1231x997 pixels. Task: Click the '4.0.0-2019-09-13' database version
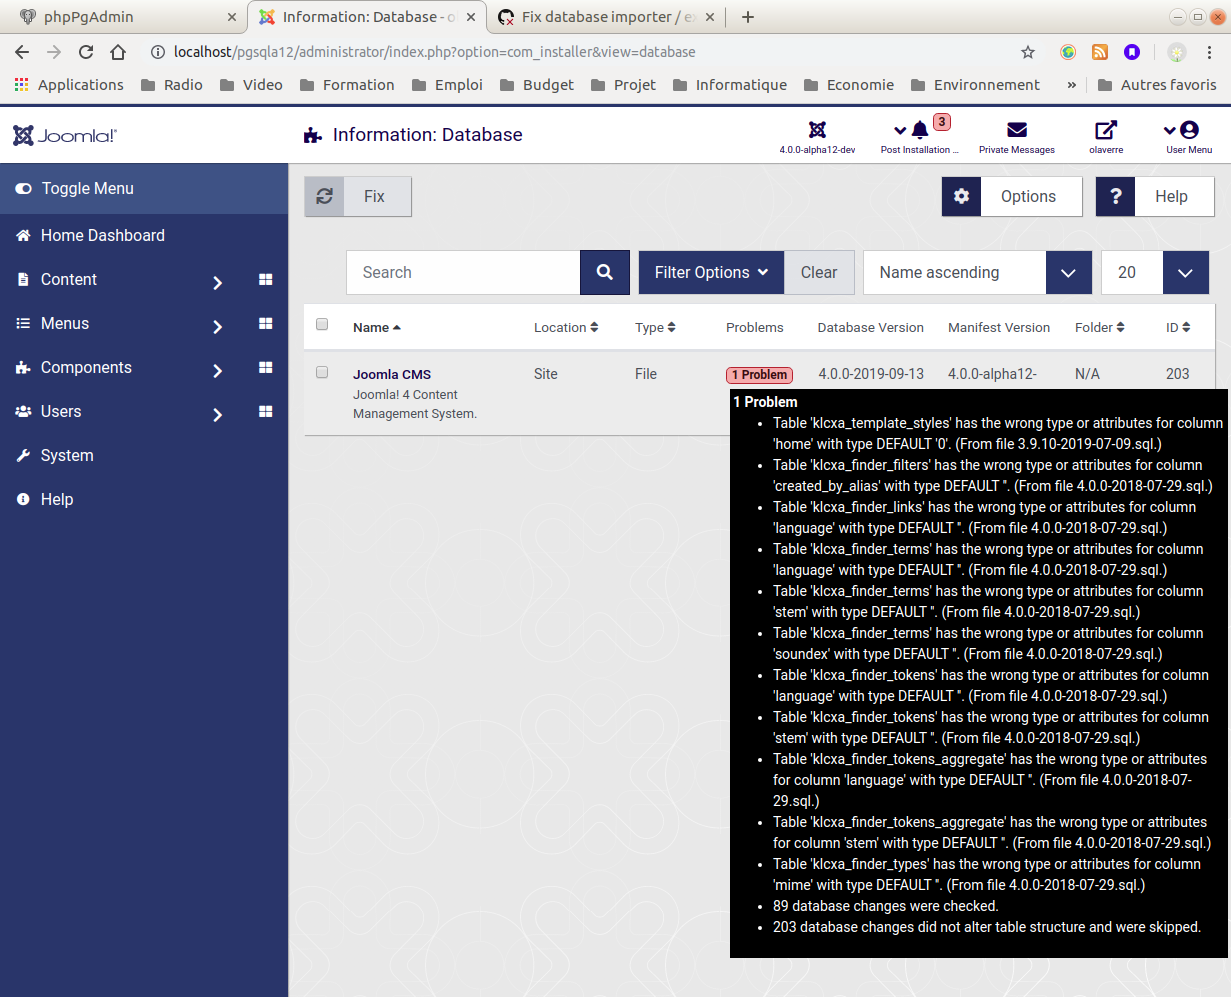(871, 374)
